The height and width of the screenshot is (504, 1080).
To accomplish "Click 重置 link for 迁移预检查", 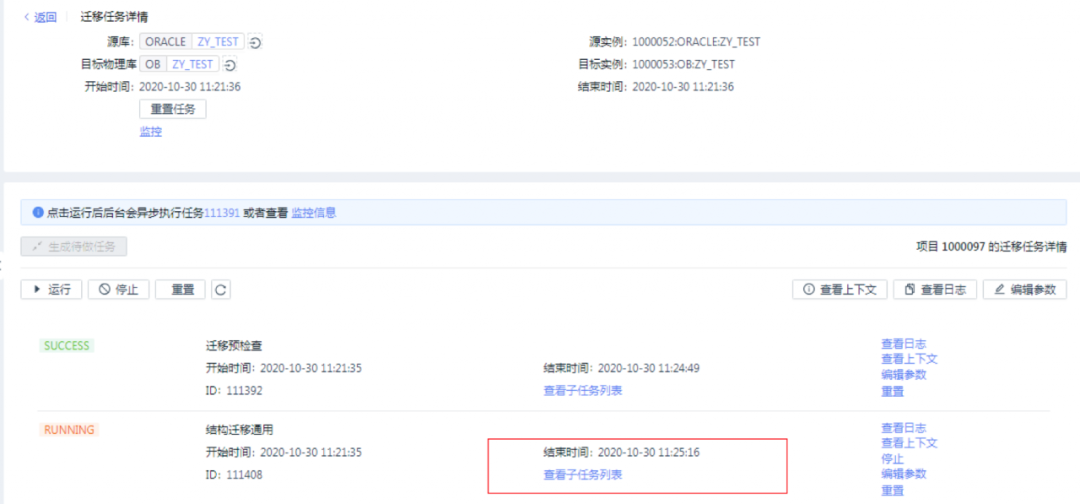I will 892,391.
